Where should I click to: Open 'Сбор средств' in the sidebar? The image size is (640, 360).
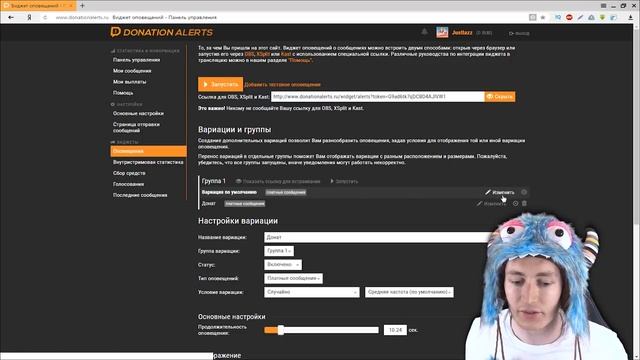pos(129,173)
